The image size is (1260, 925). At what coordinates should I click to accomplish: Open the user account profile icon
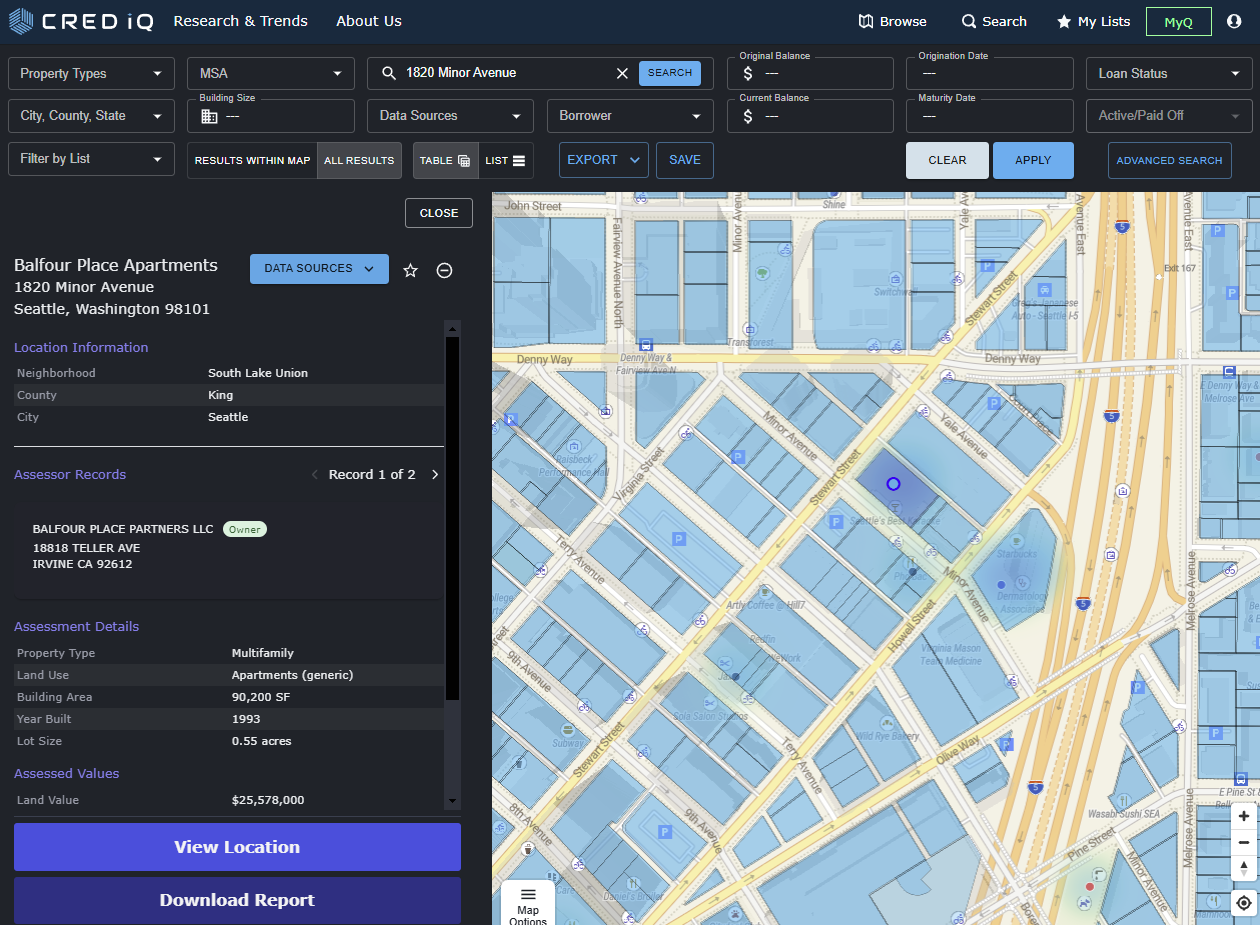pos(1235,20)
